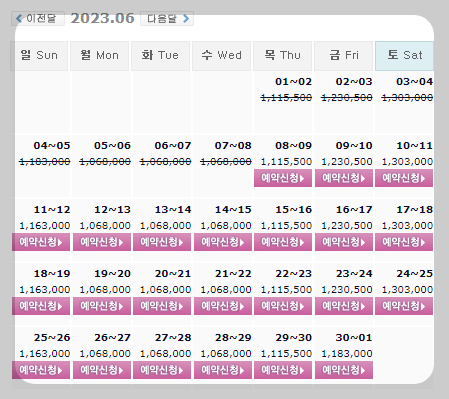Book the 18~19 date via 예약신청
449x399 pixels.
pos(41,306)
